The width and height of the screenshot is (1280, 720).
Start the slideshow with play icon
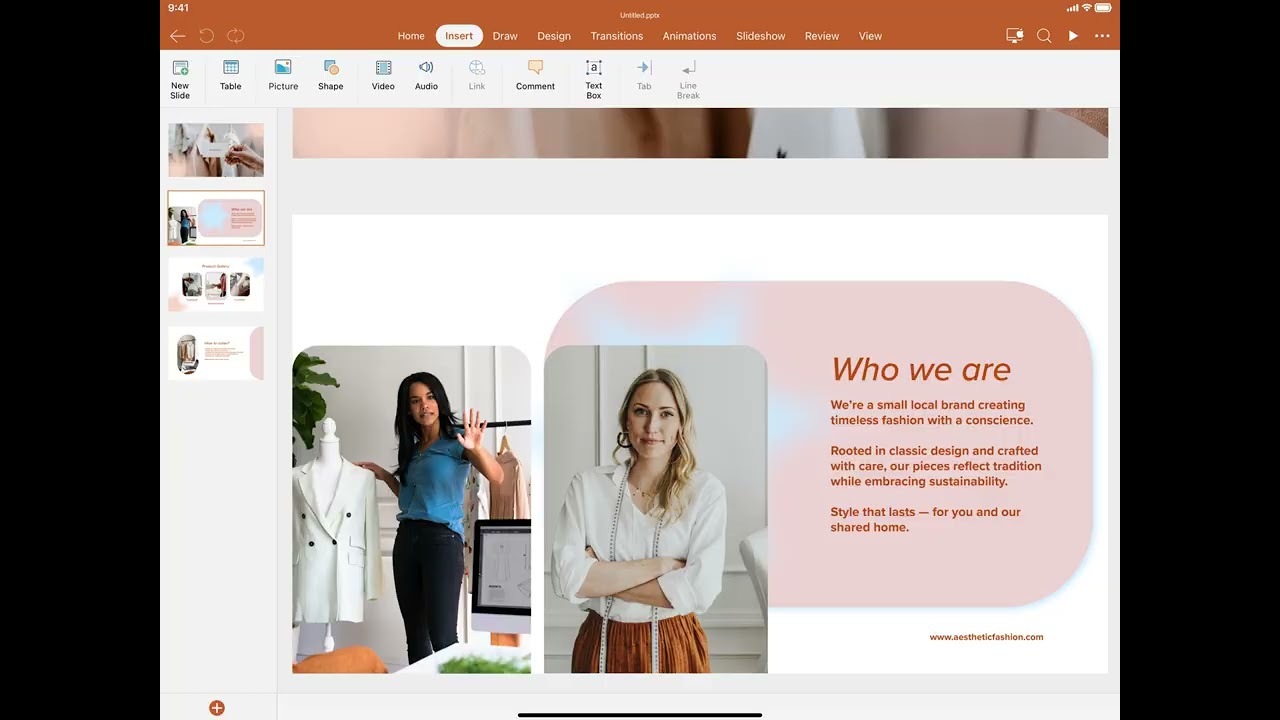click(1073, 36)
